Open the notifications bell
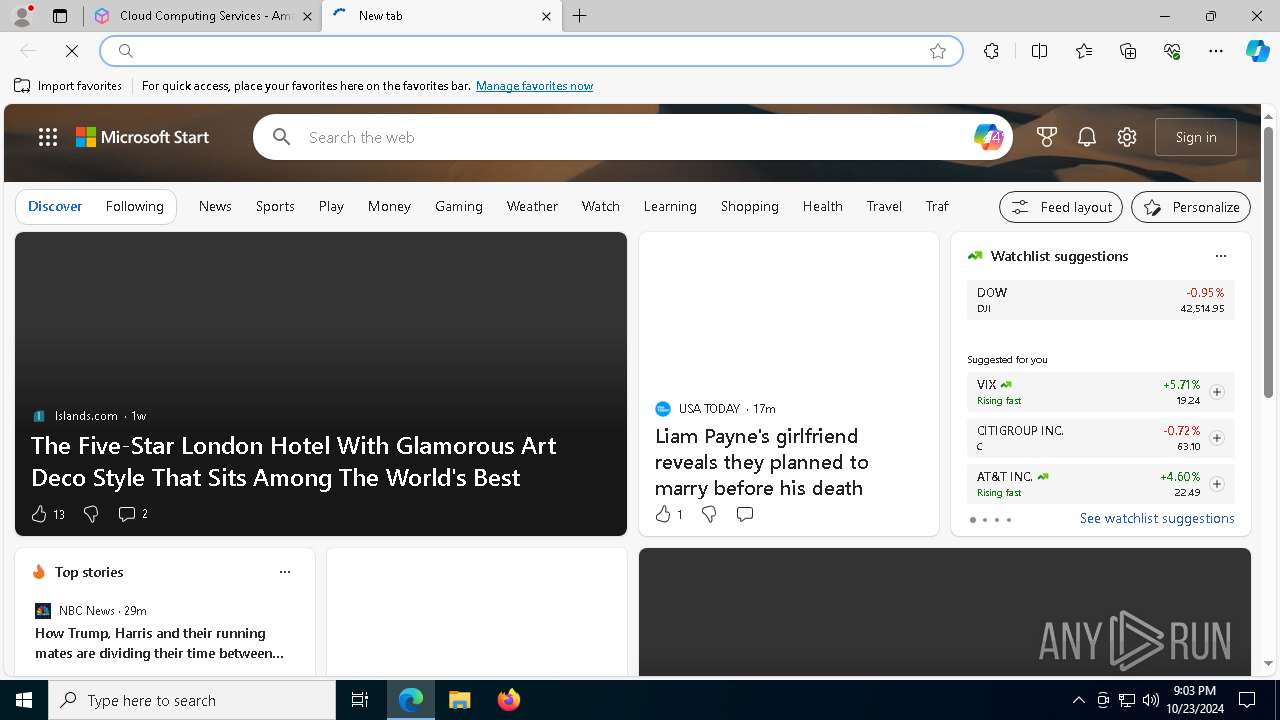 click(x=1087, y=137)
